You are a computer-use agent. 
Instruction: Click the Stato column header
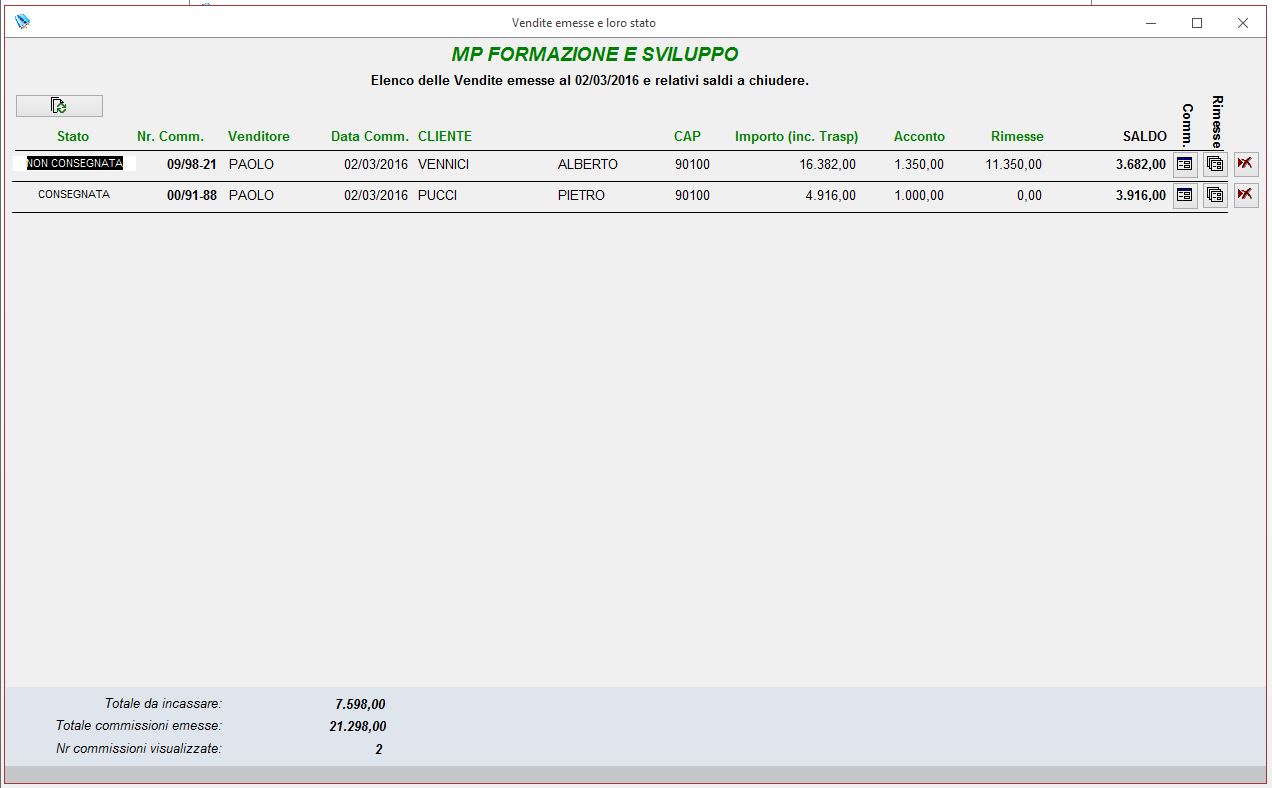73,136
